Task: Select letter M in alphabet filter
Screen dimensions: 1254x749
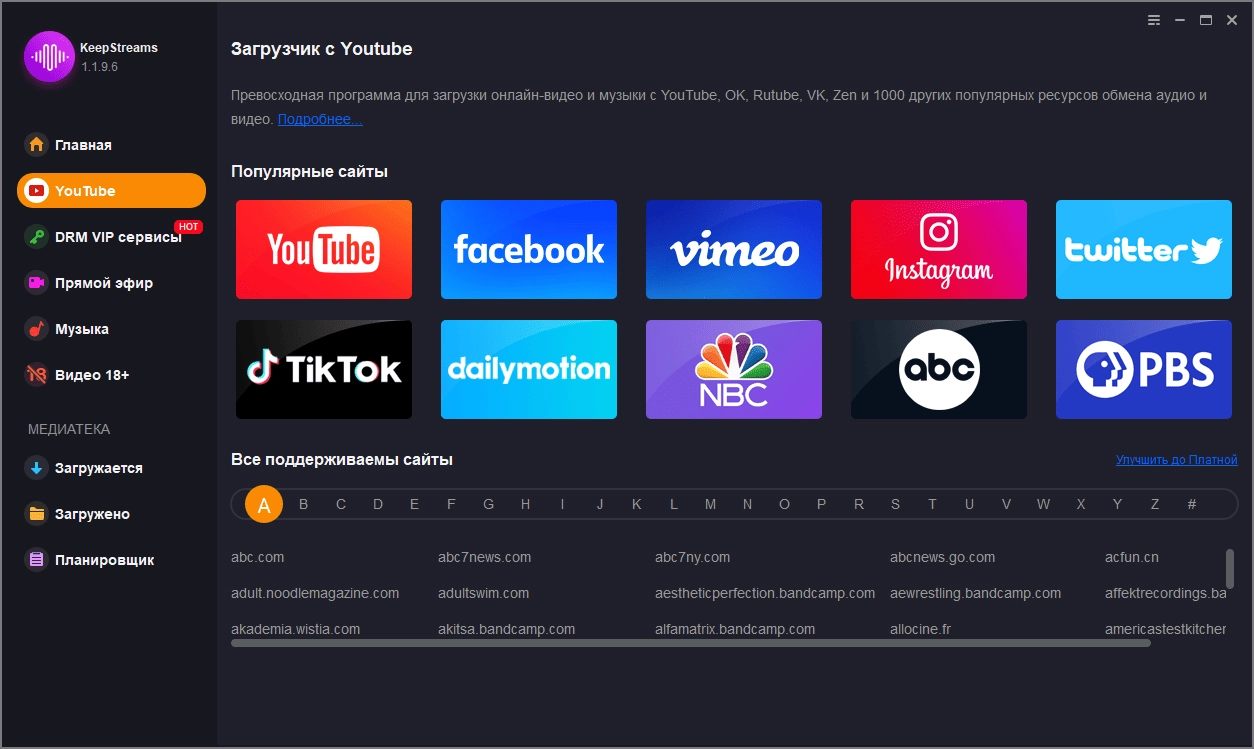Action: (x=710, y=505)
